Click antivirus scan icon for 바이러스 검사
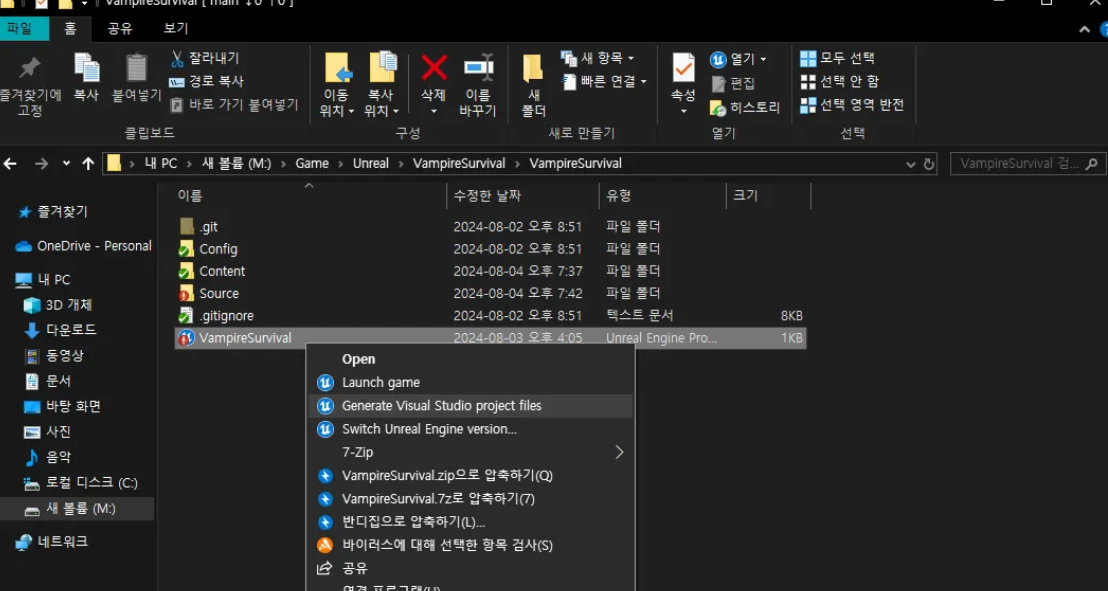Image resolution: width=1108 pixels, height=591 pixels. coord(325,545)
